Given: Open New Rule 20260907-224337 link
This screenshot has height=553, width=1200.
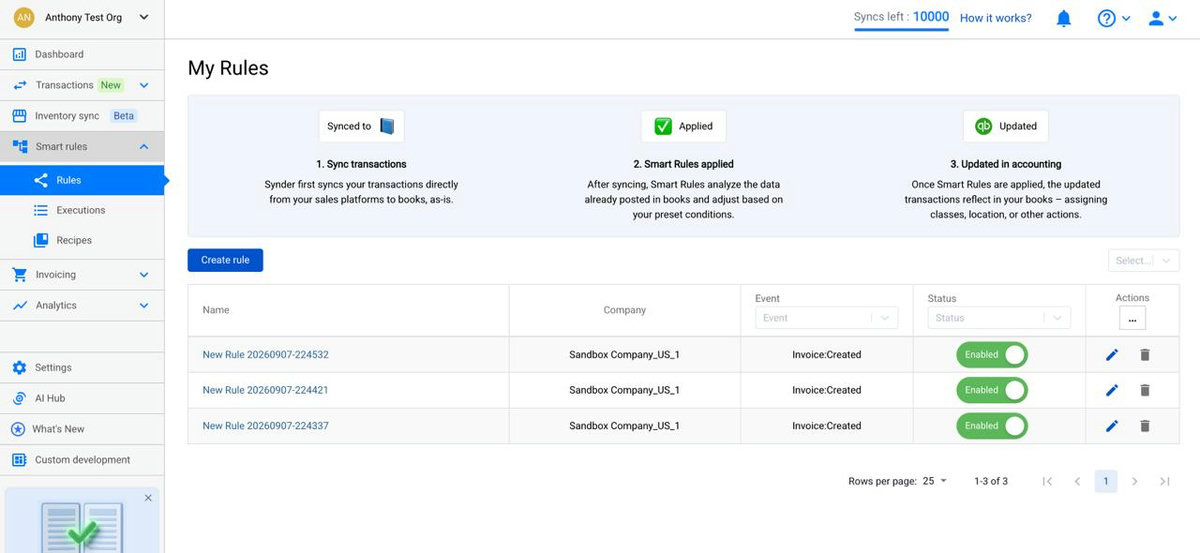Looking at the screenshot, I should click(266, 426).
